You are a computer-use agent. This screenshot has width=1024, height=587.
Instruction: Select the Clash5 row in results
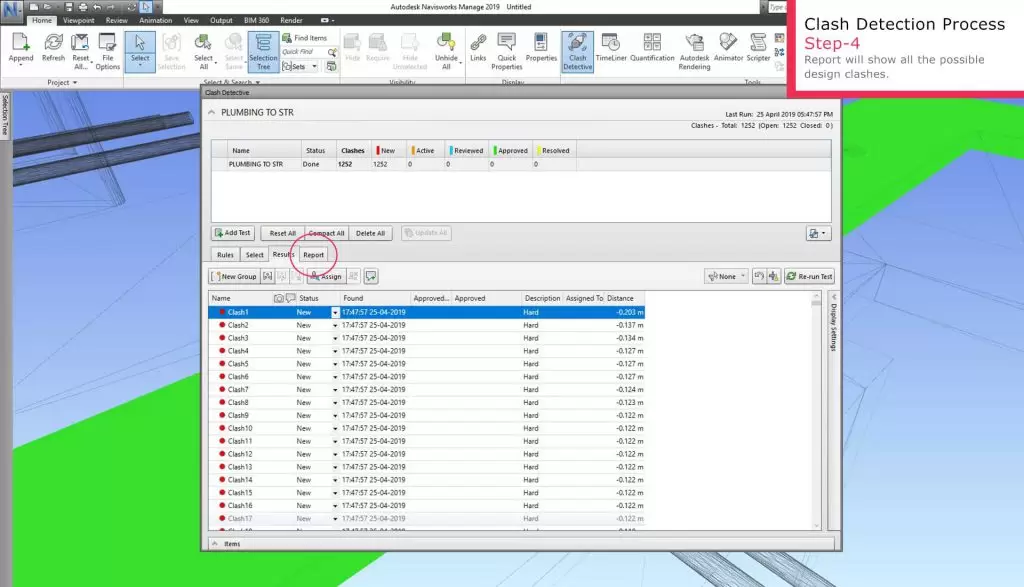tap(238, 364)
